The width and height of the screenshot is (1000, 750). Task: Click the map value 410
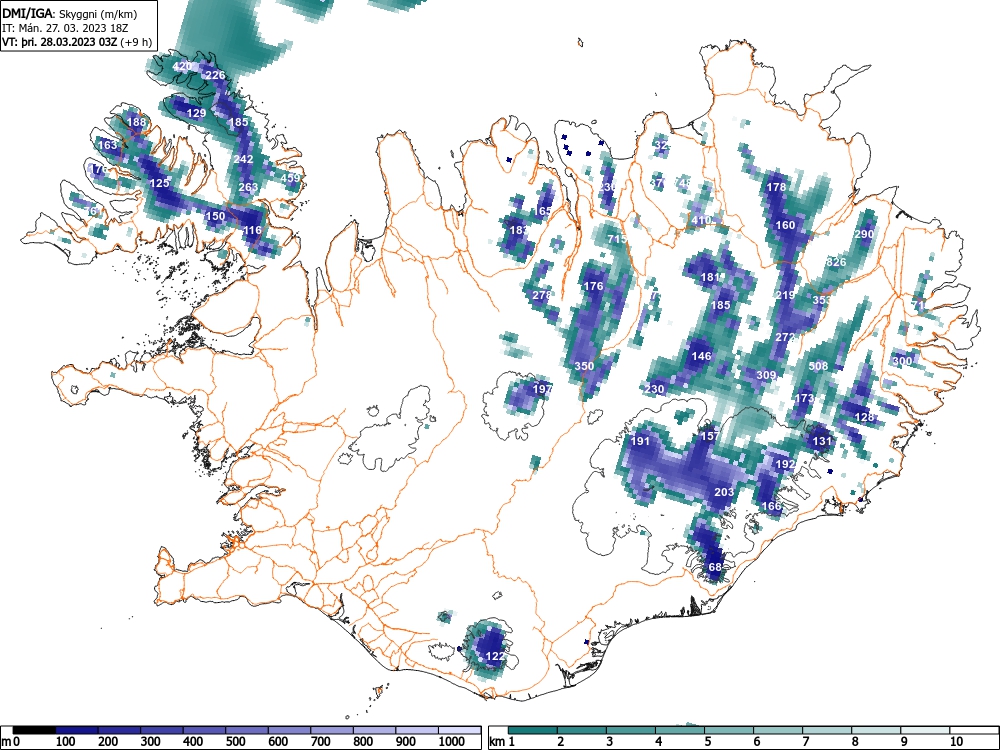click(701, 221)
